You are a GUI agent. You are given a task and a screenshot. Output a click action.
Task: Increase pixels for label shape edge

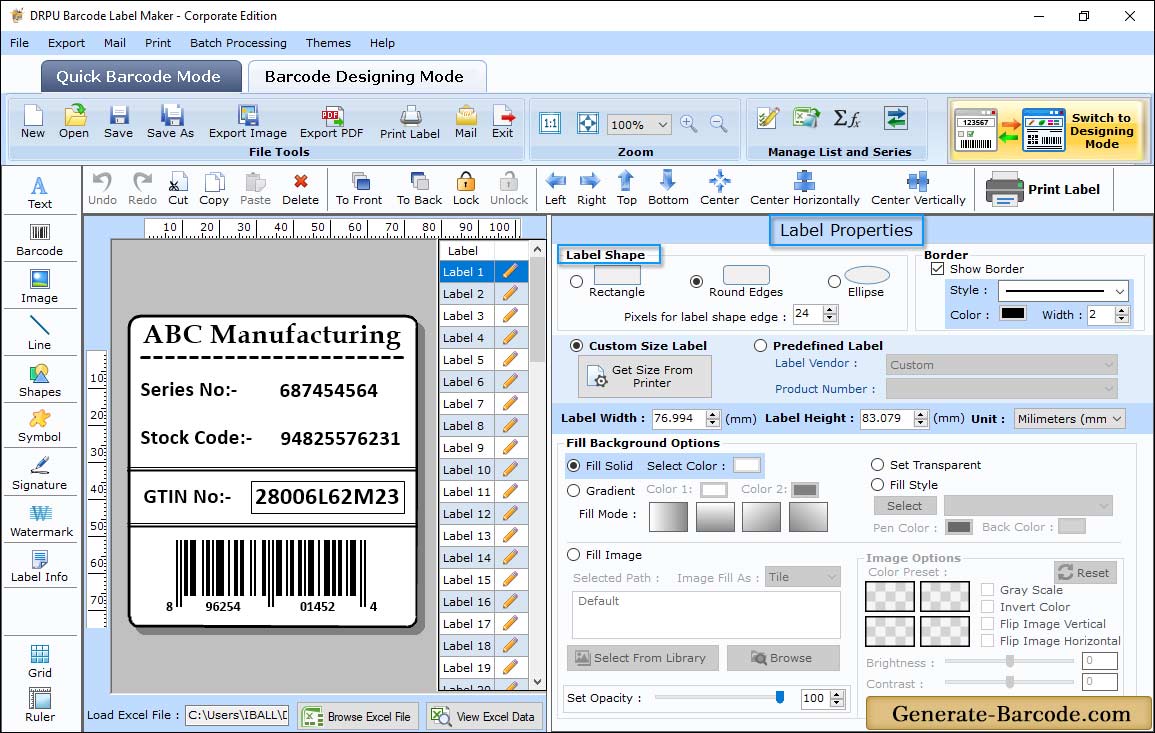[831, 310]
